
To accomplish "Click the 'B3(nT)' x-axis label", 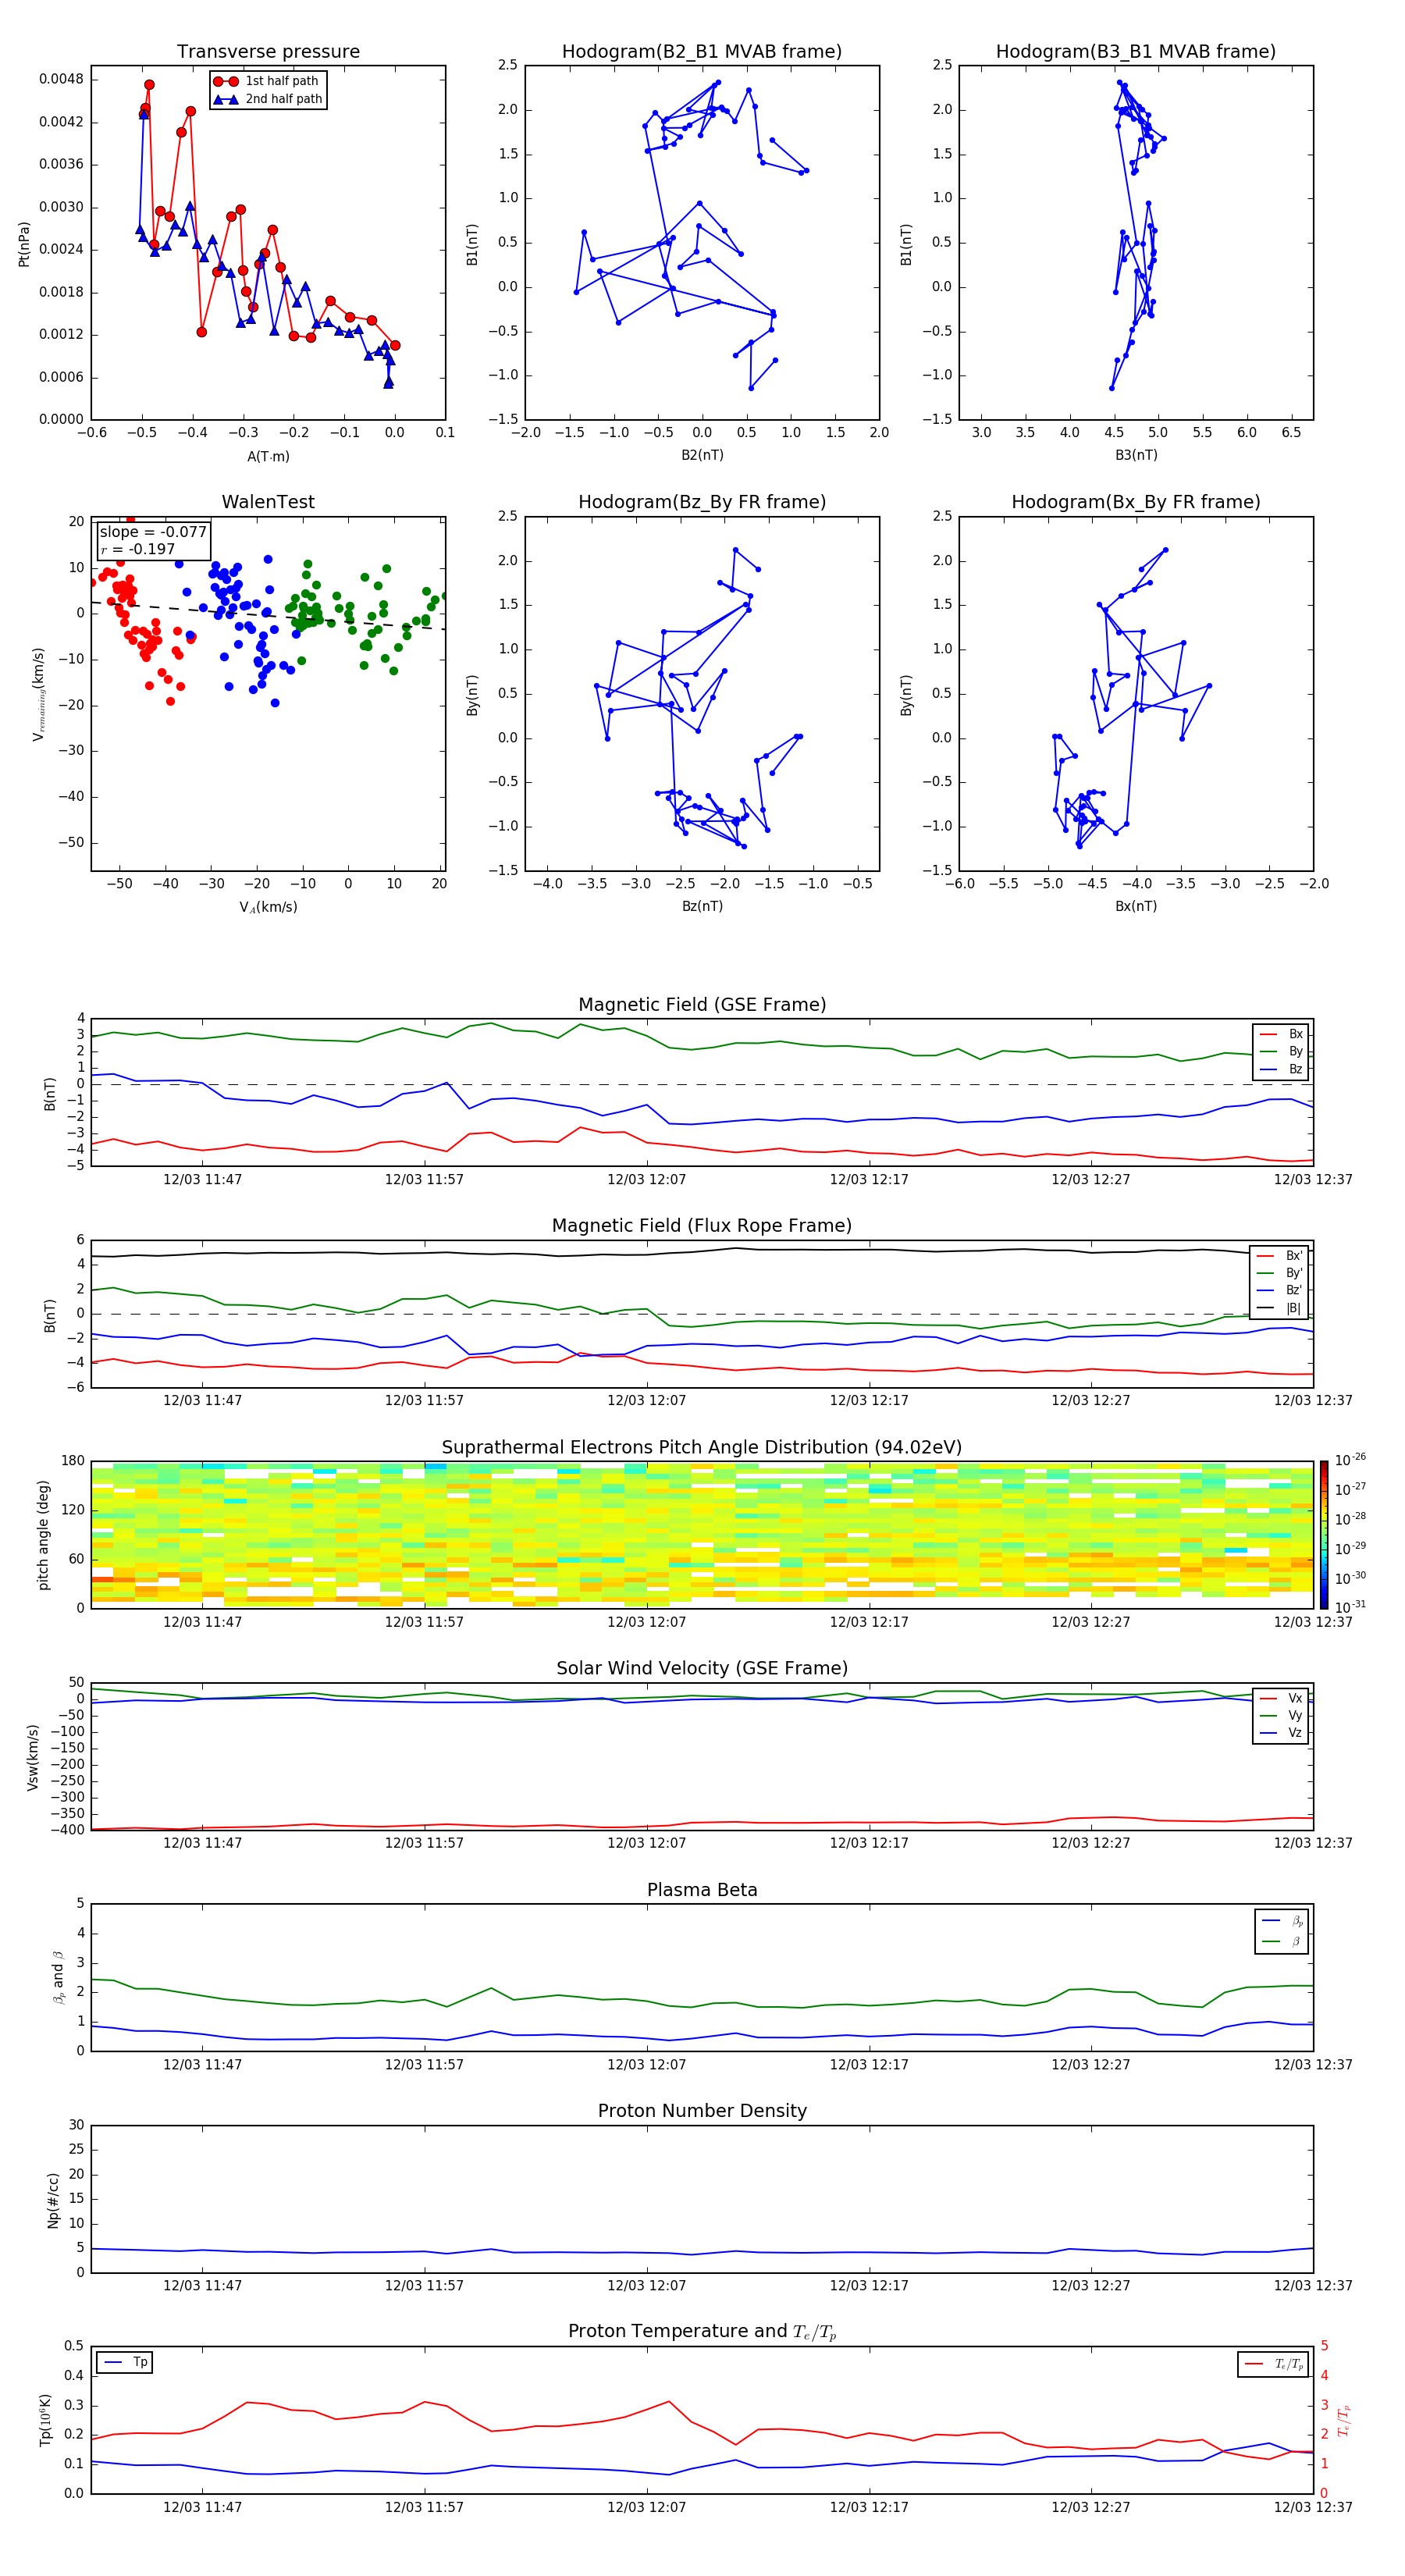I will [x=1136, y=455].
